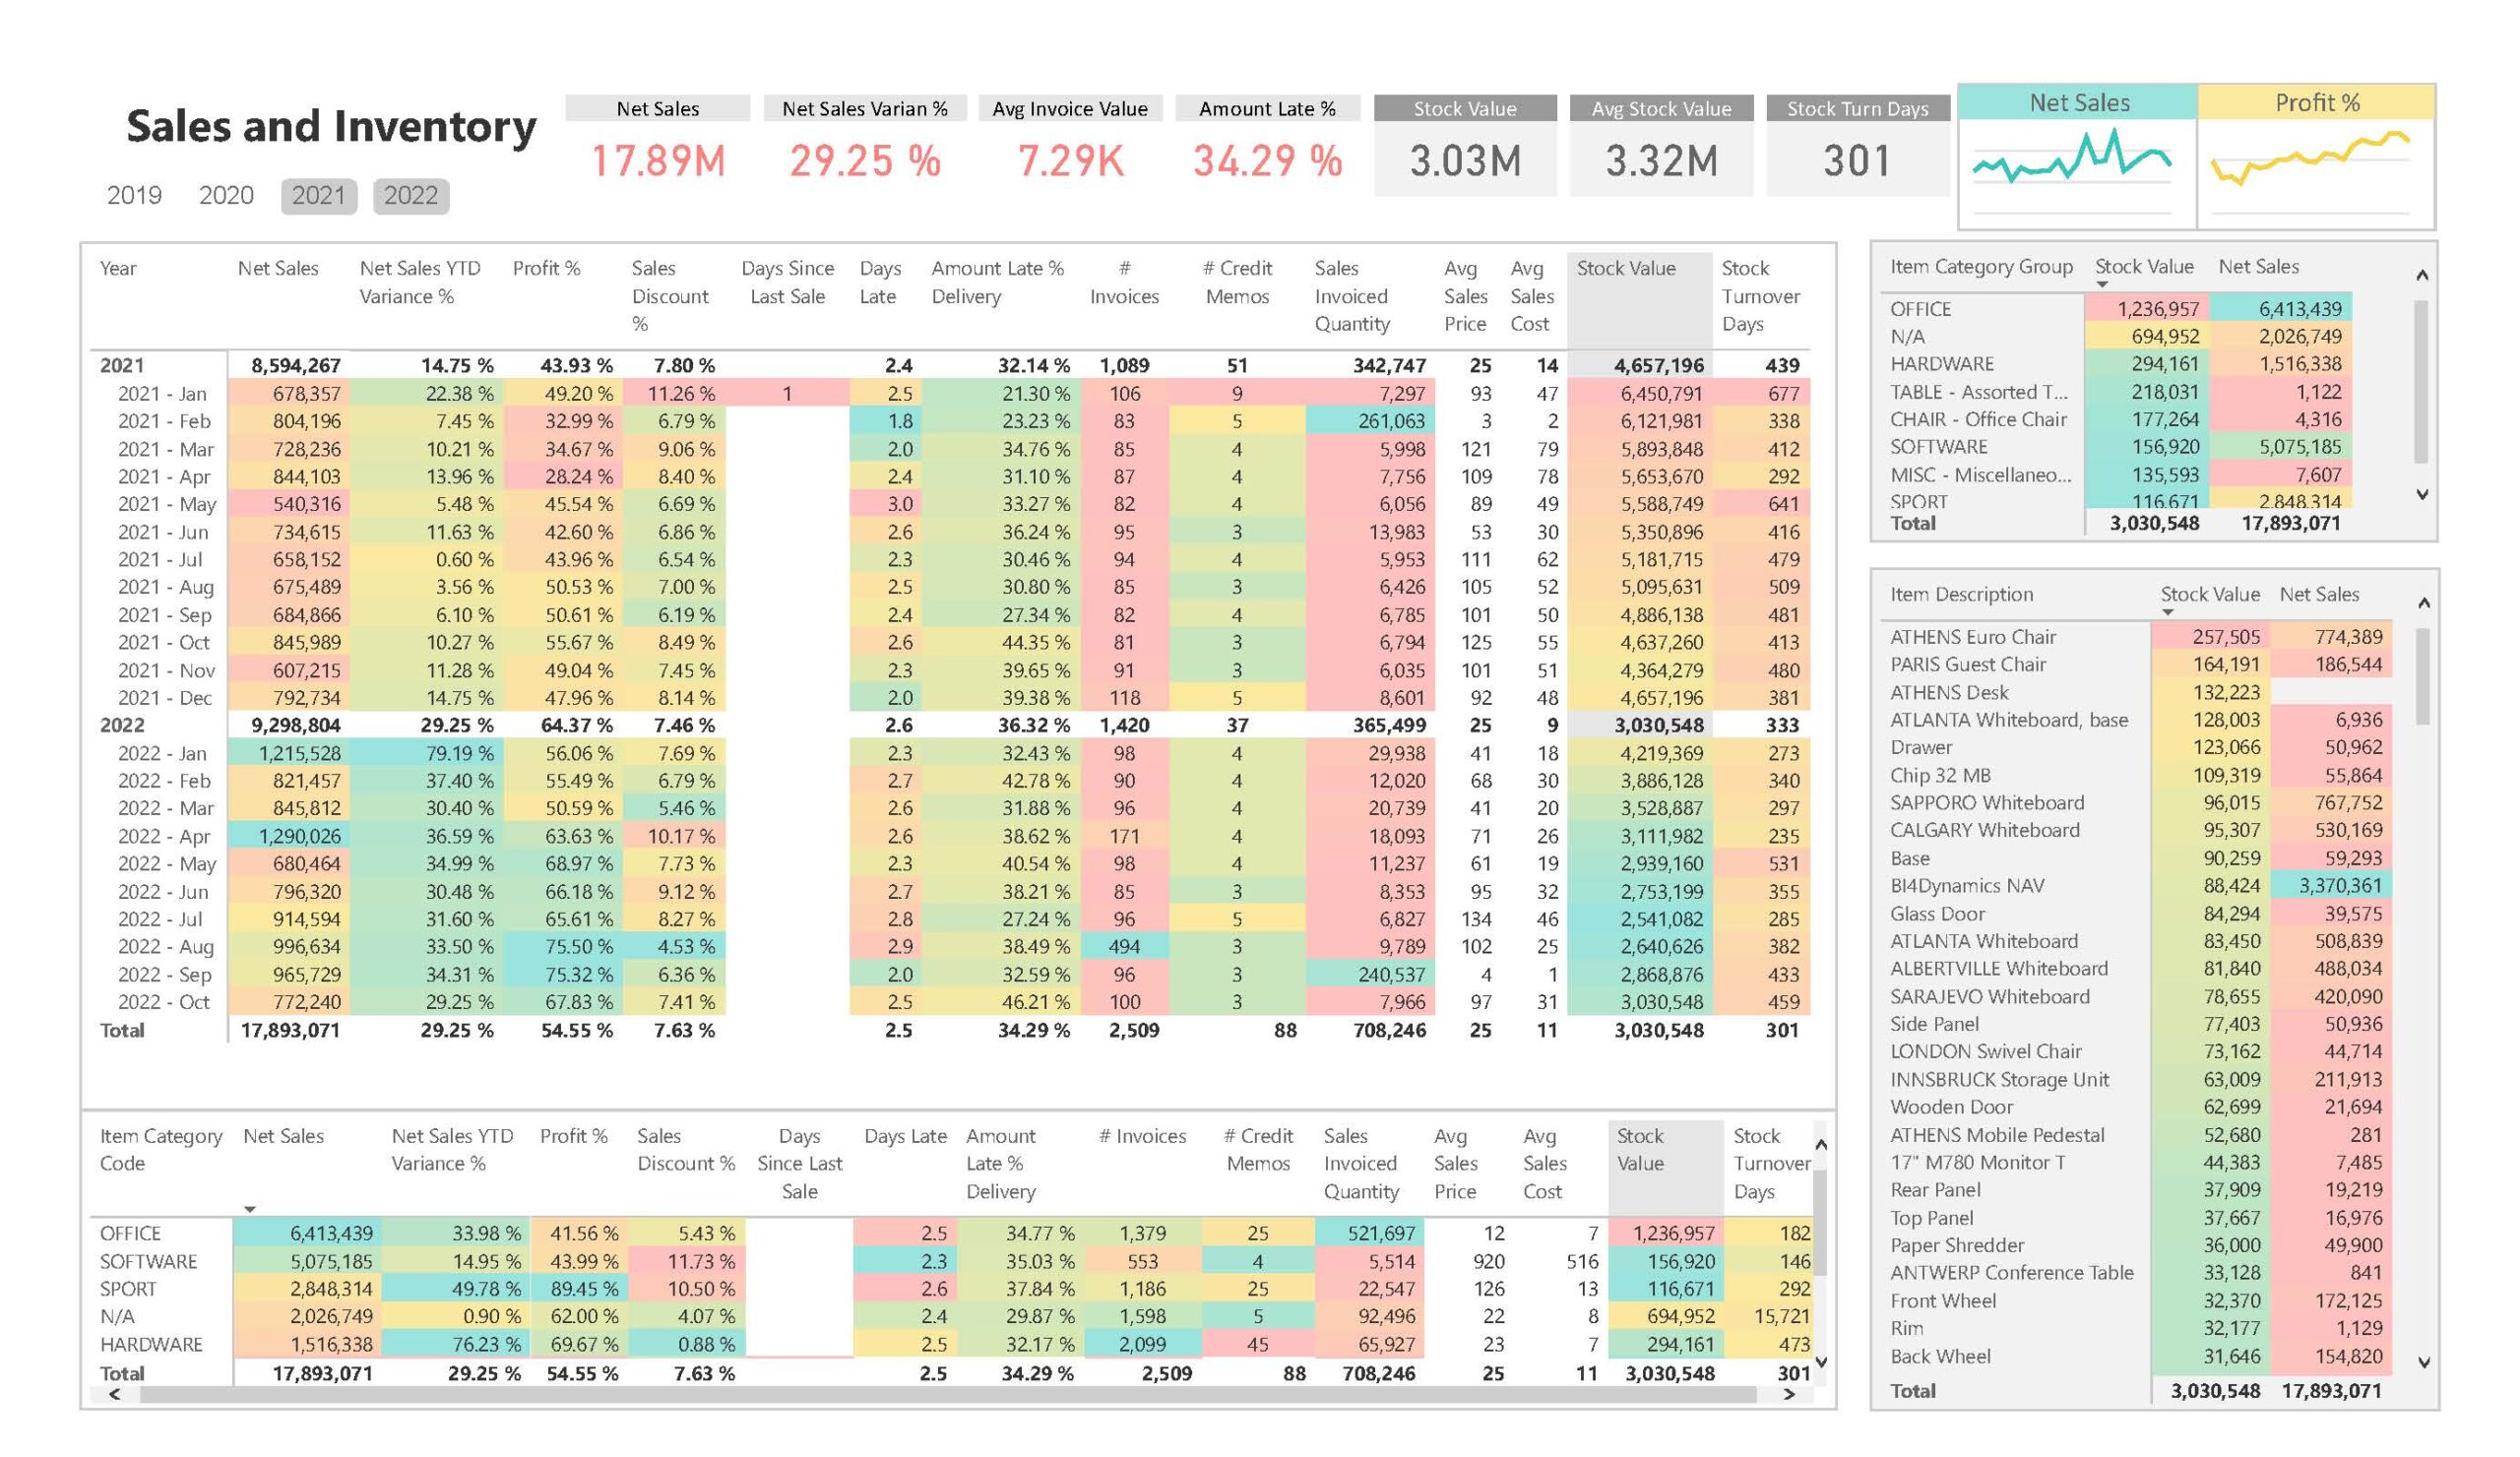Open the sort options on the Item Category Code column
The height and width of the screenshot is (1457, 2520).
point(160,1150)
